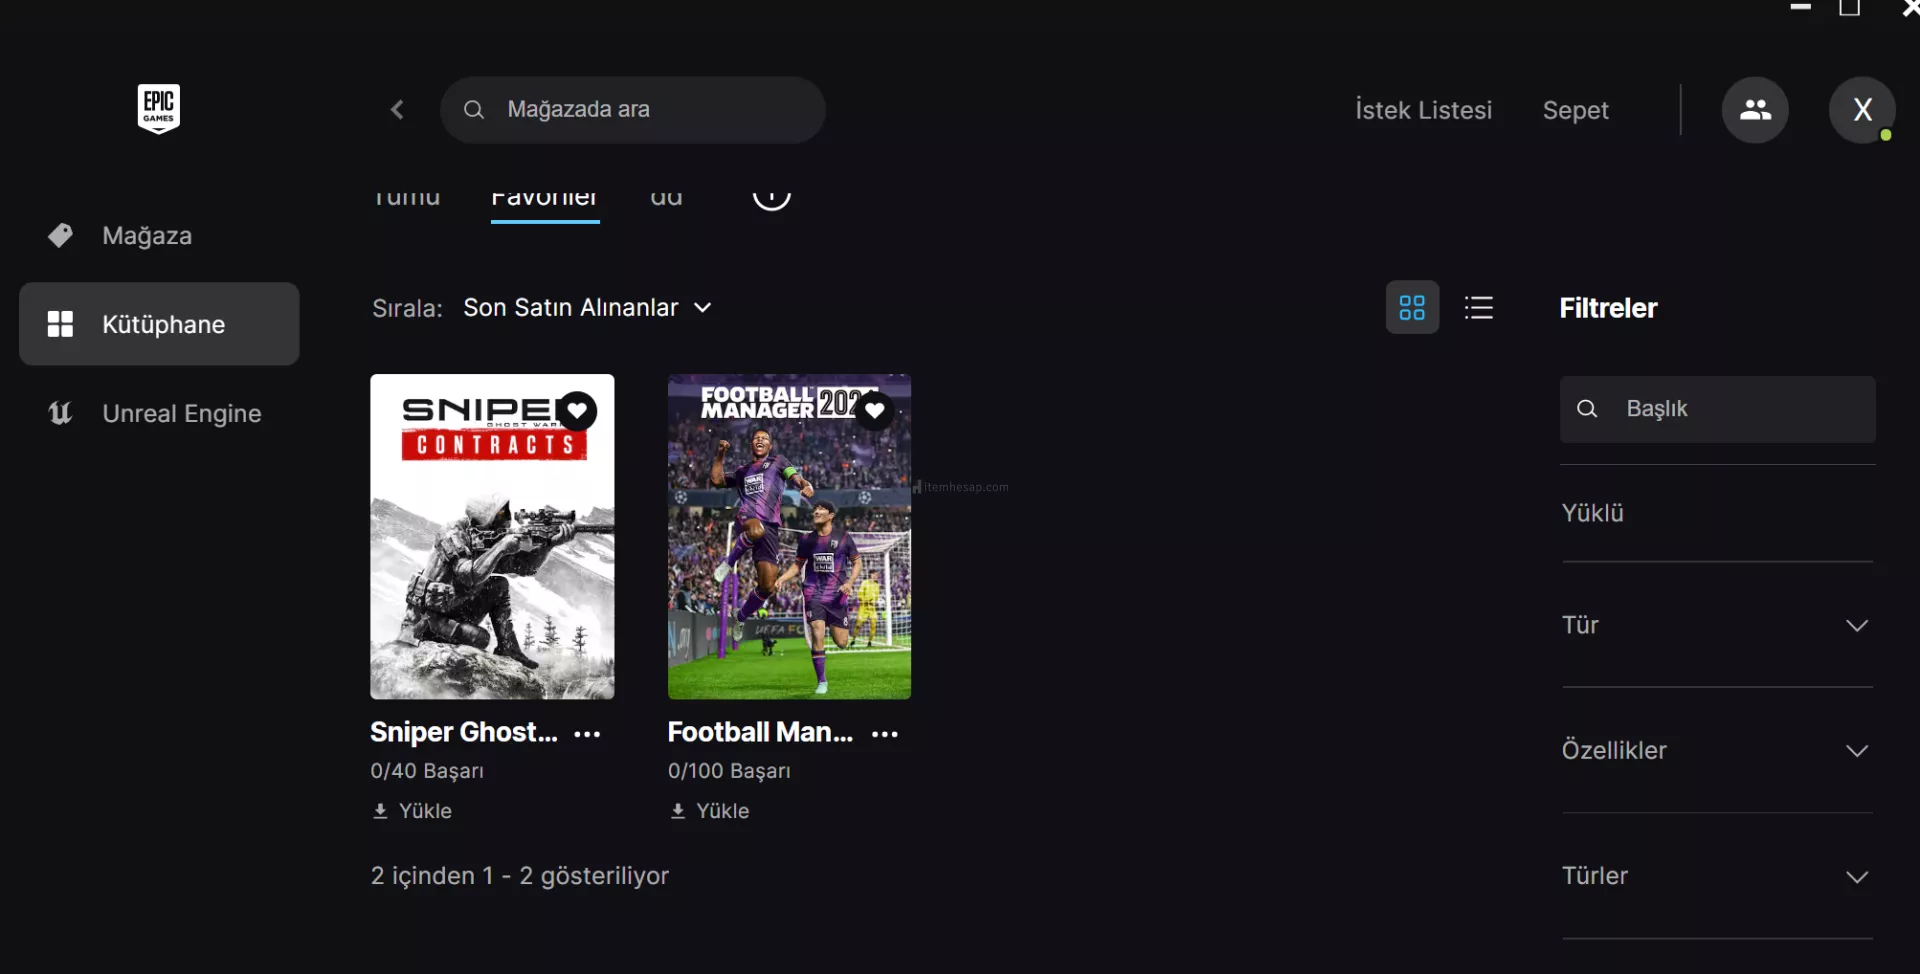Toggle favorite heart on Football Manager
The image size is (1920, 974).
click(x=875, y=410)
